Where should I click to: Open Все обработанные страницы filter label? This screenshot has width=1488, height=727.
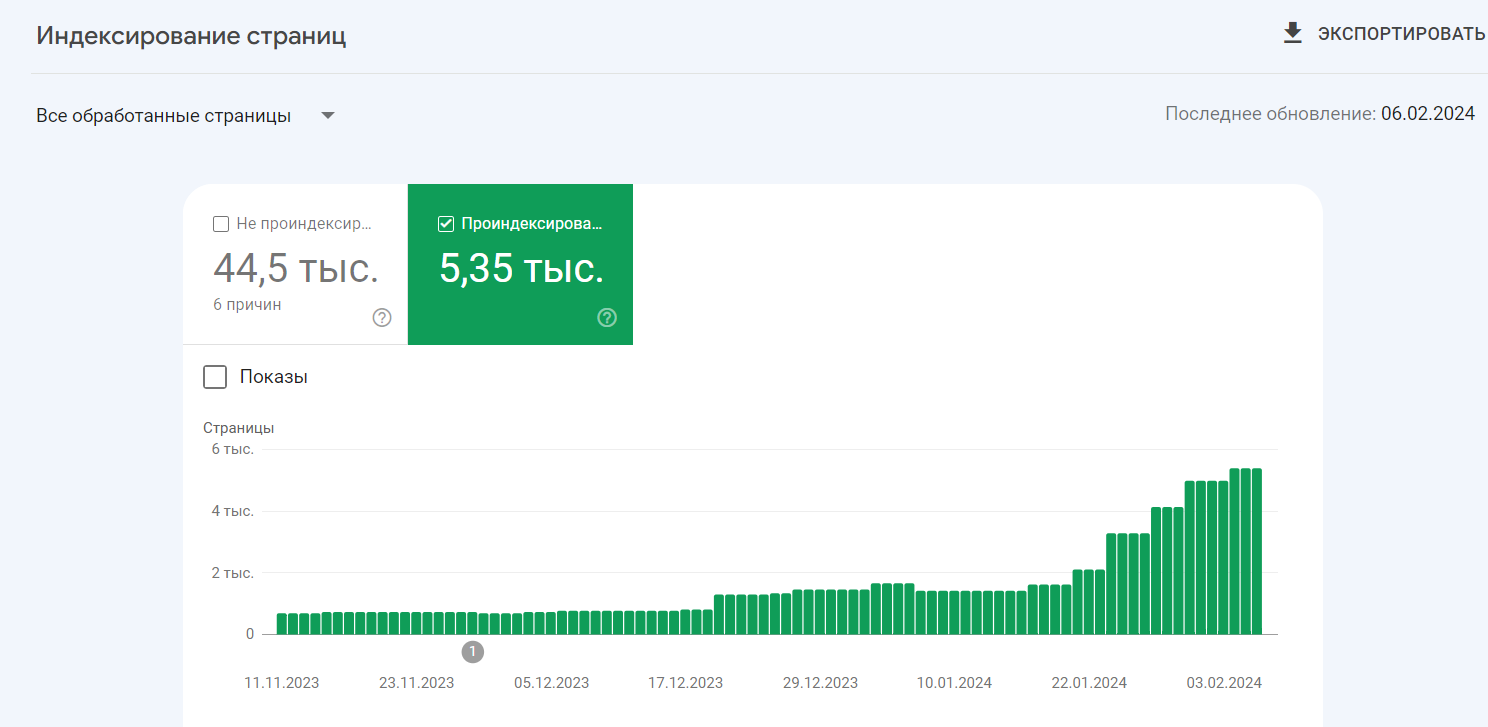pyautogui.click(x=164, y=116)
